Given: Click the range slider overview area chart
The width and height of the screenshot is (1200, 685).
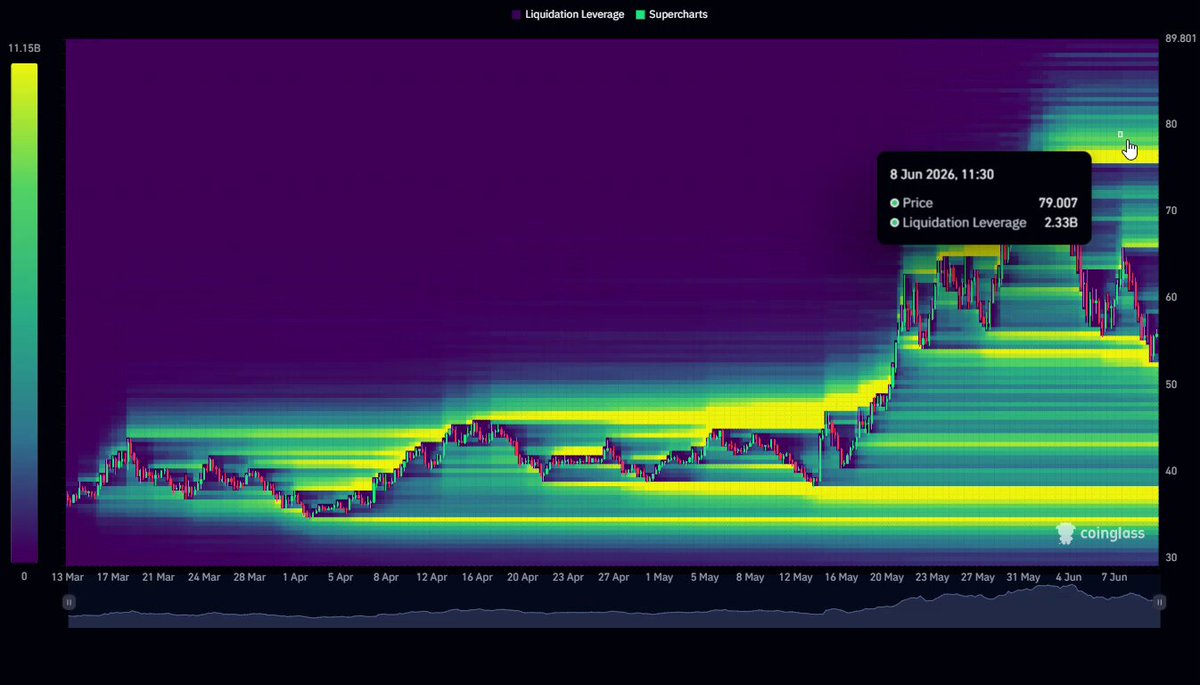Looking at the screenshot, I should pos(614,606).
